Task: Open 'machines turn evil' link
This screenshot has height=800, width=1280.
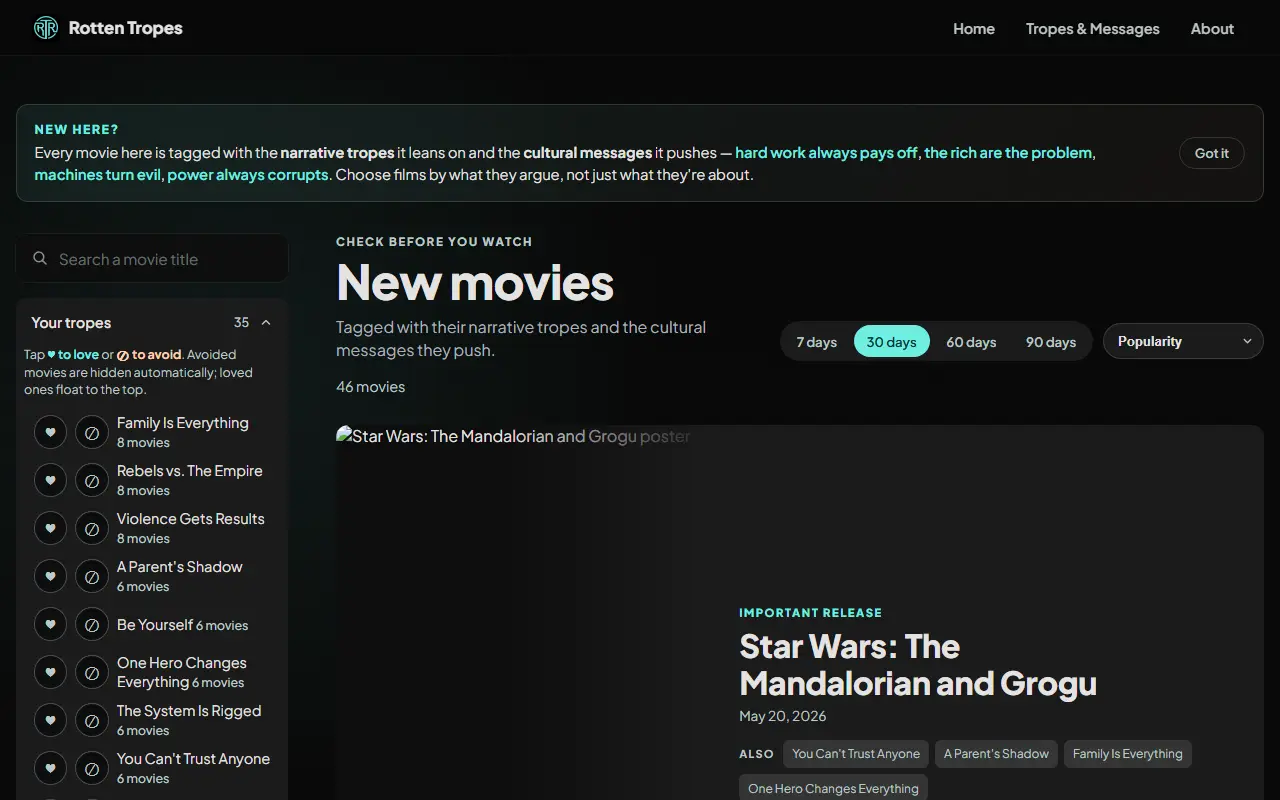Action: point(98,175)
